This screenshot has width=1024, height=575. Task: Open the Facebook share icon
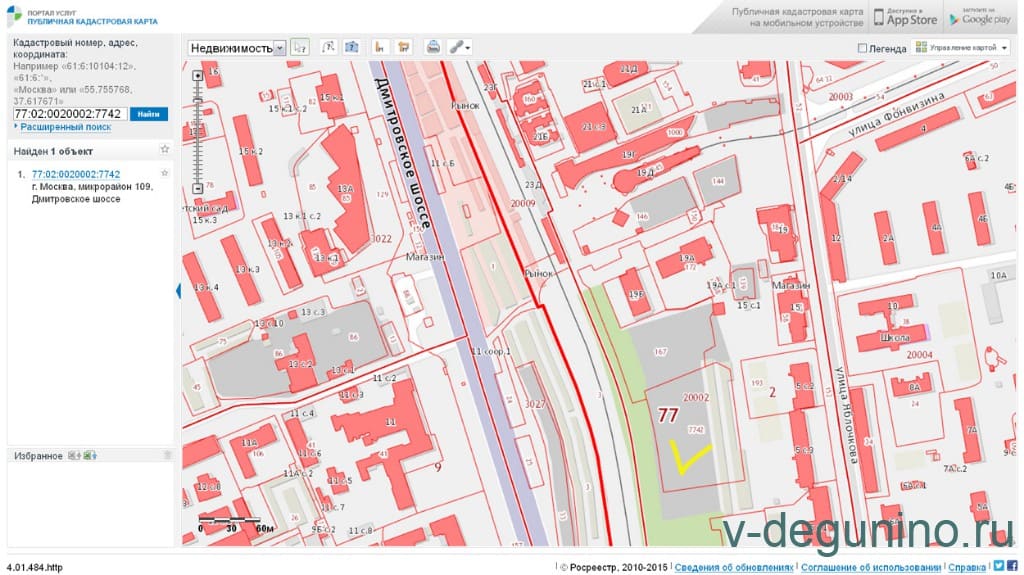(1012, 566)
